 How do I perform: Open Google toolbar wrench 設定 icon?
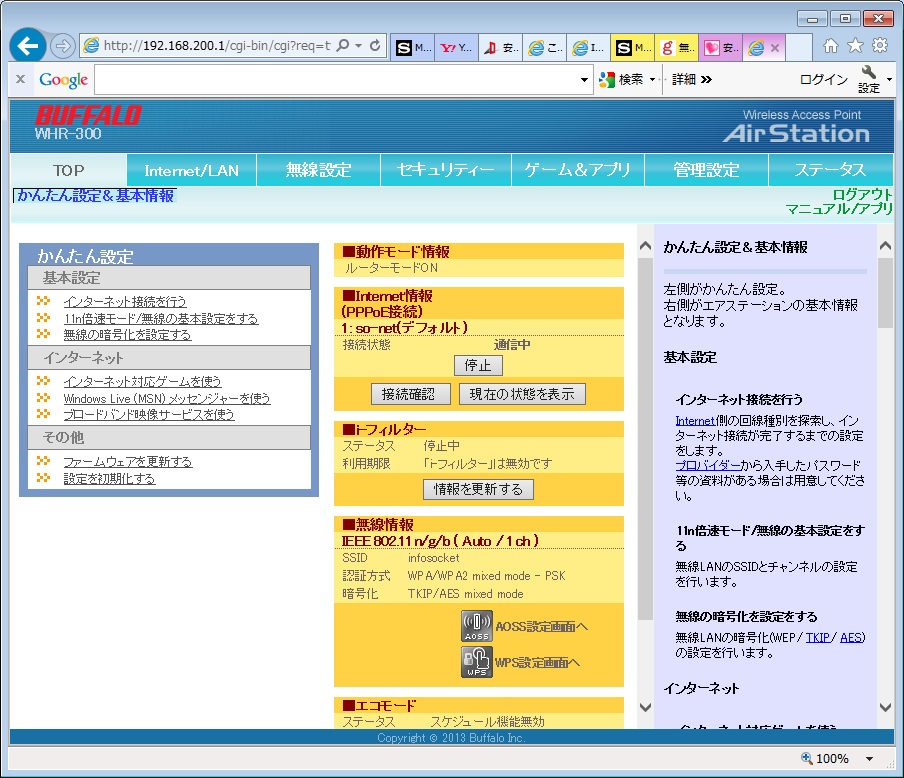tap(868, 79)
